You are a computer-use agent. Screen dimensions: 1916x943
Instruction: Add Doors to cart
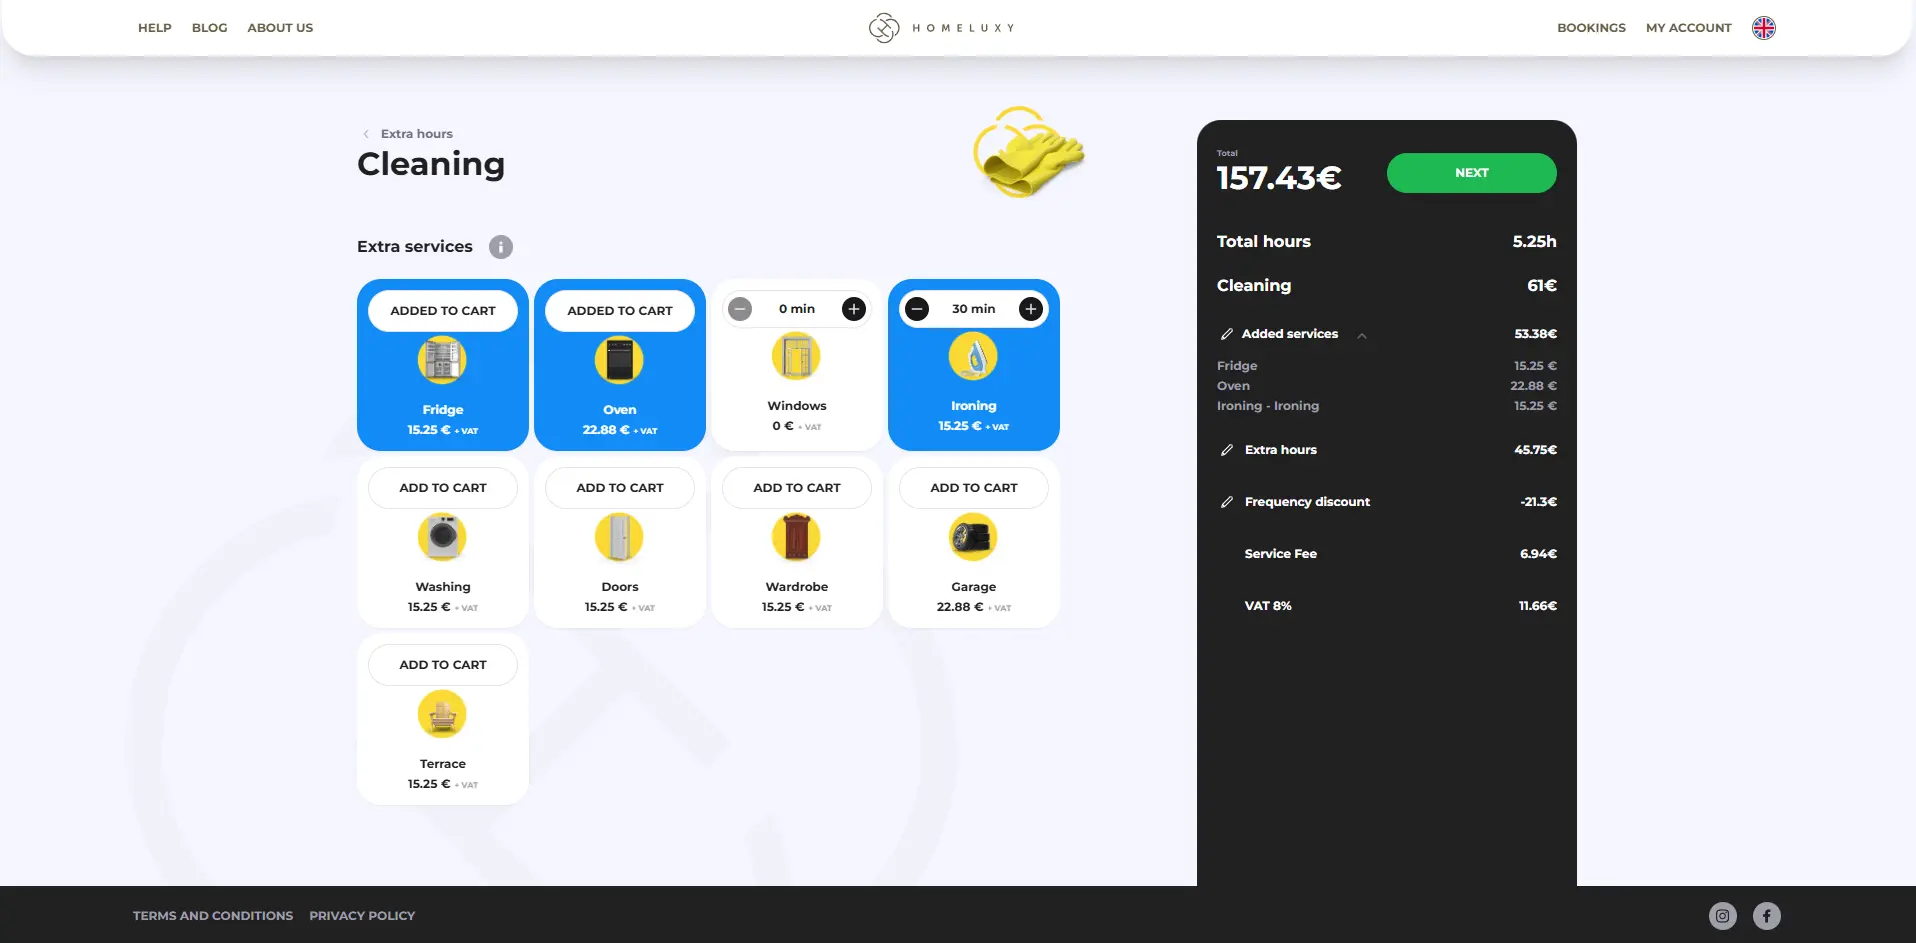(x=620, y=488)
